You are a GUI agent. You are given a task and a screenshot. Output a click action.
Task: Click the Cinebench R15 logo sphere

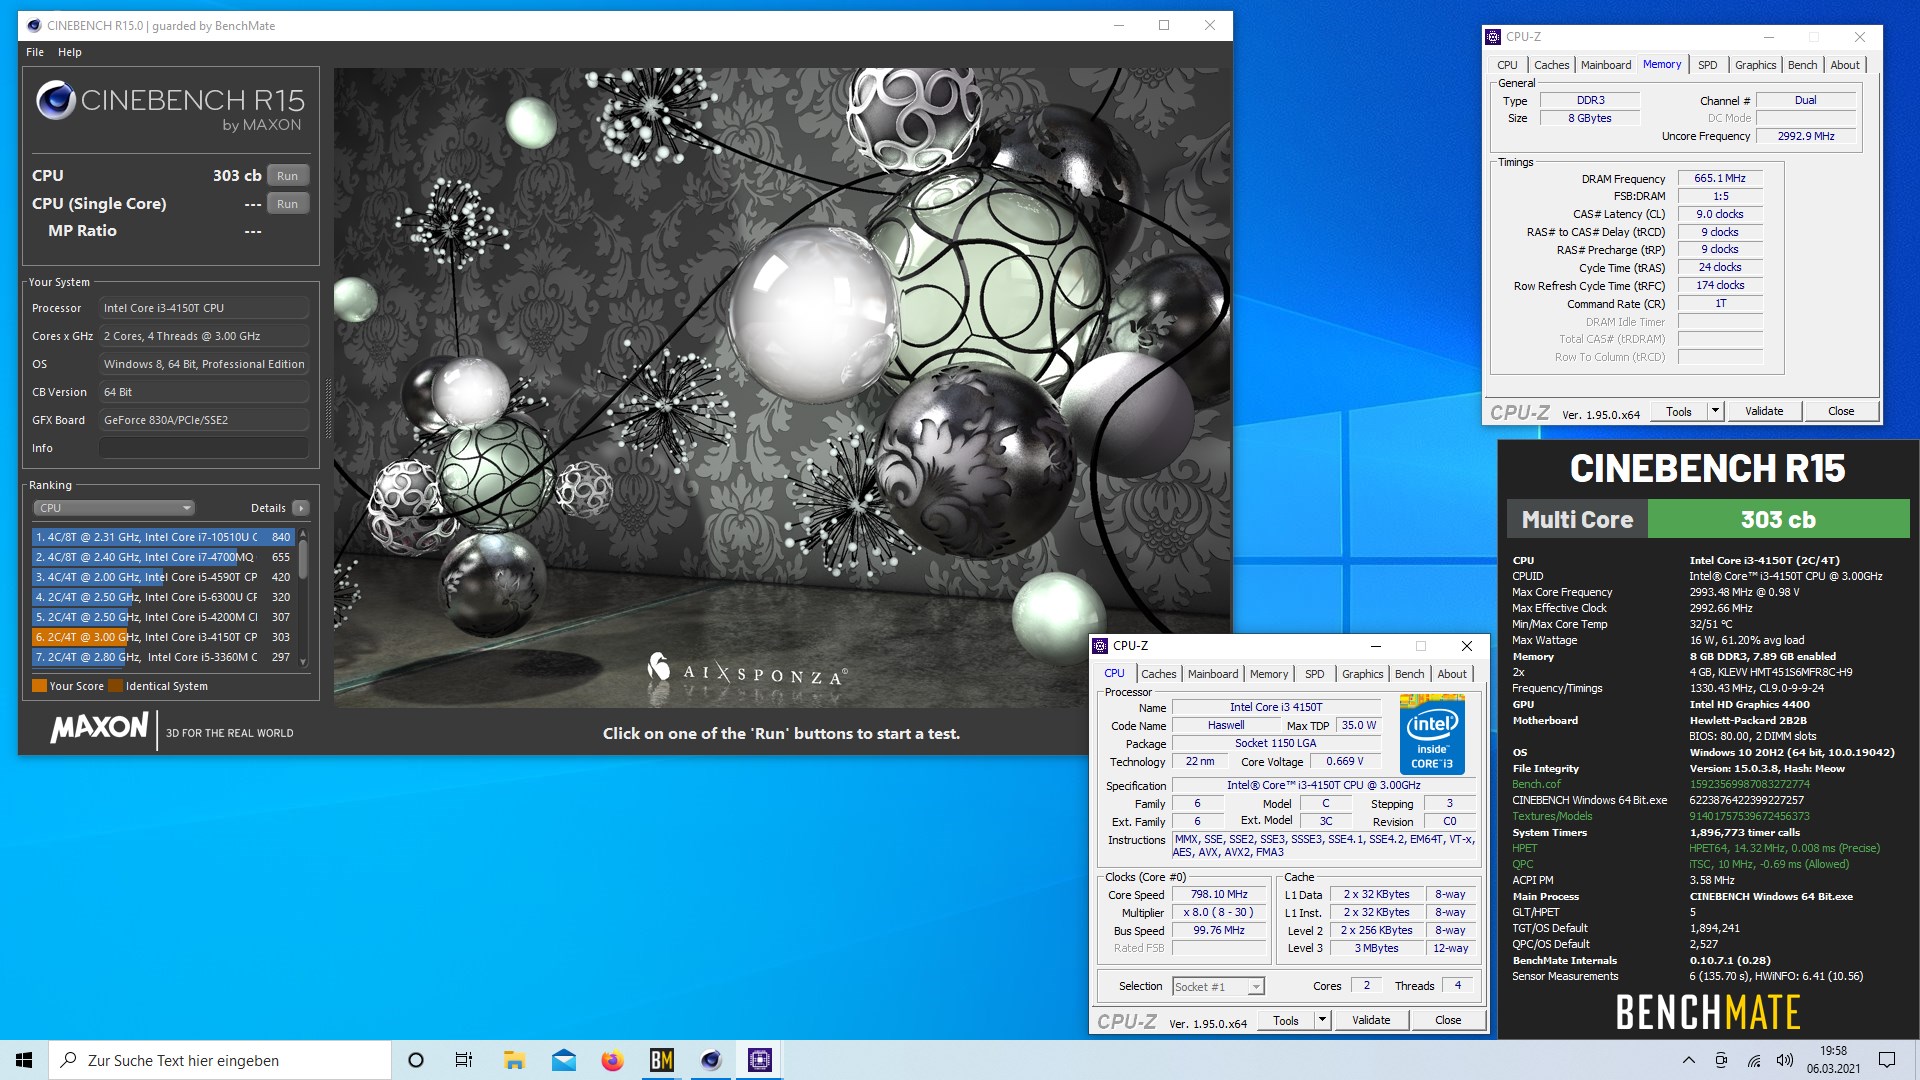pyautogui.click(x=56, y=101)
